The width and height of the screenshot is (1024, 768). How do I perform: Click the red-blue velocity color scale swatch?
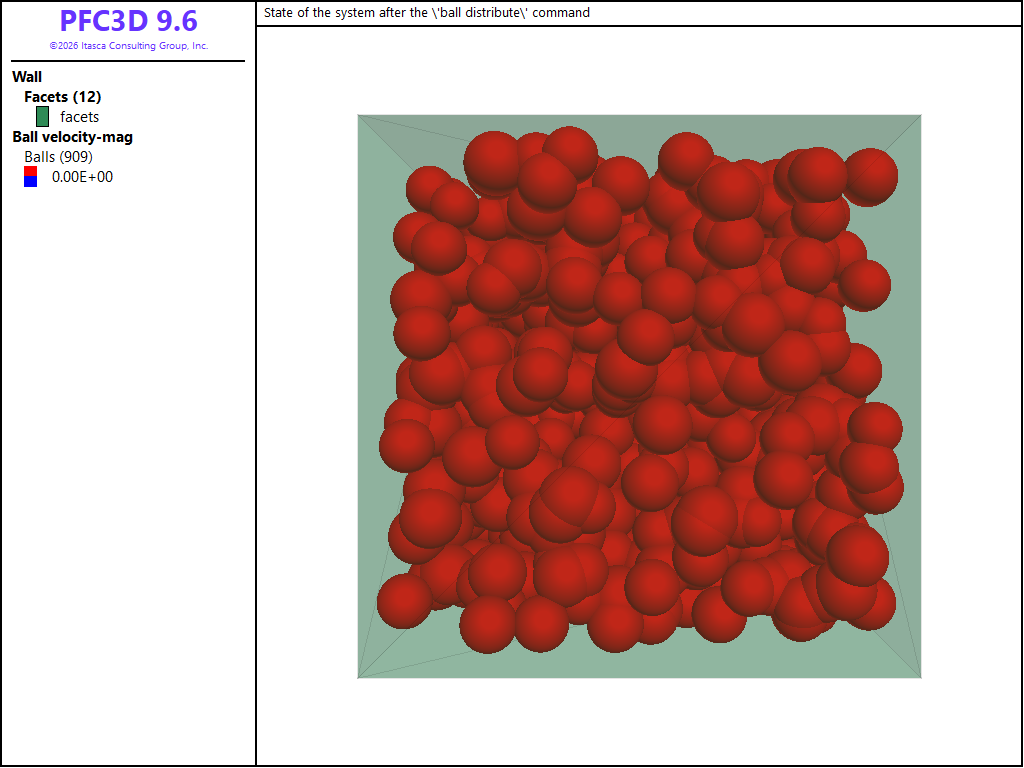(x=31, y=177)
